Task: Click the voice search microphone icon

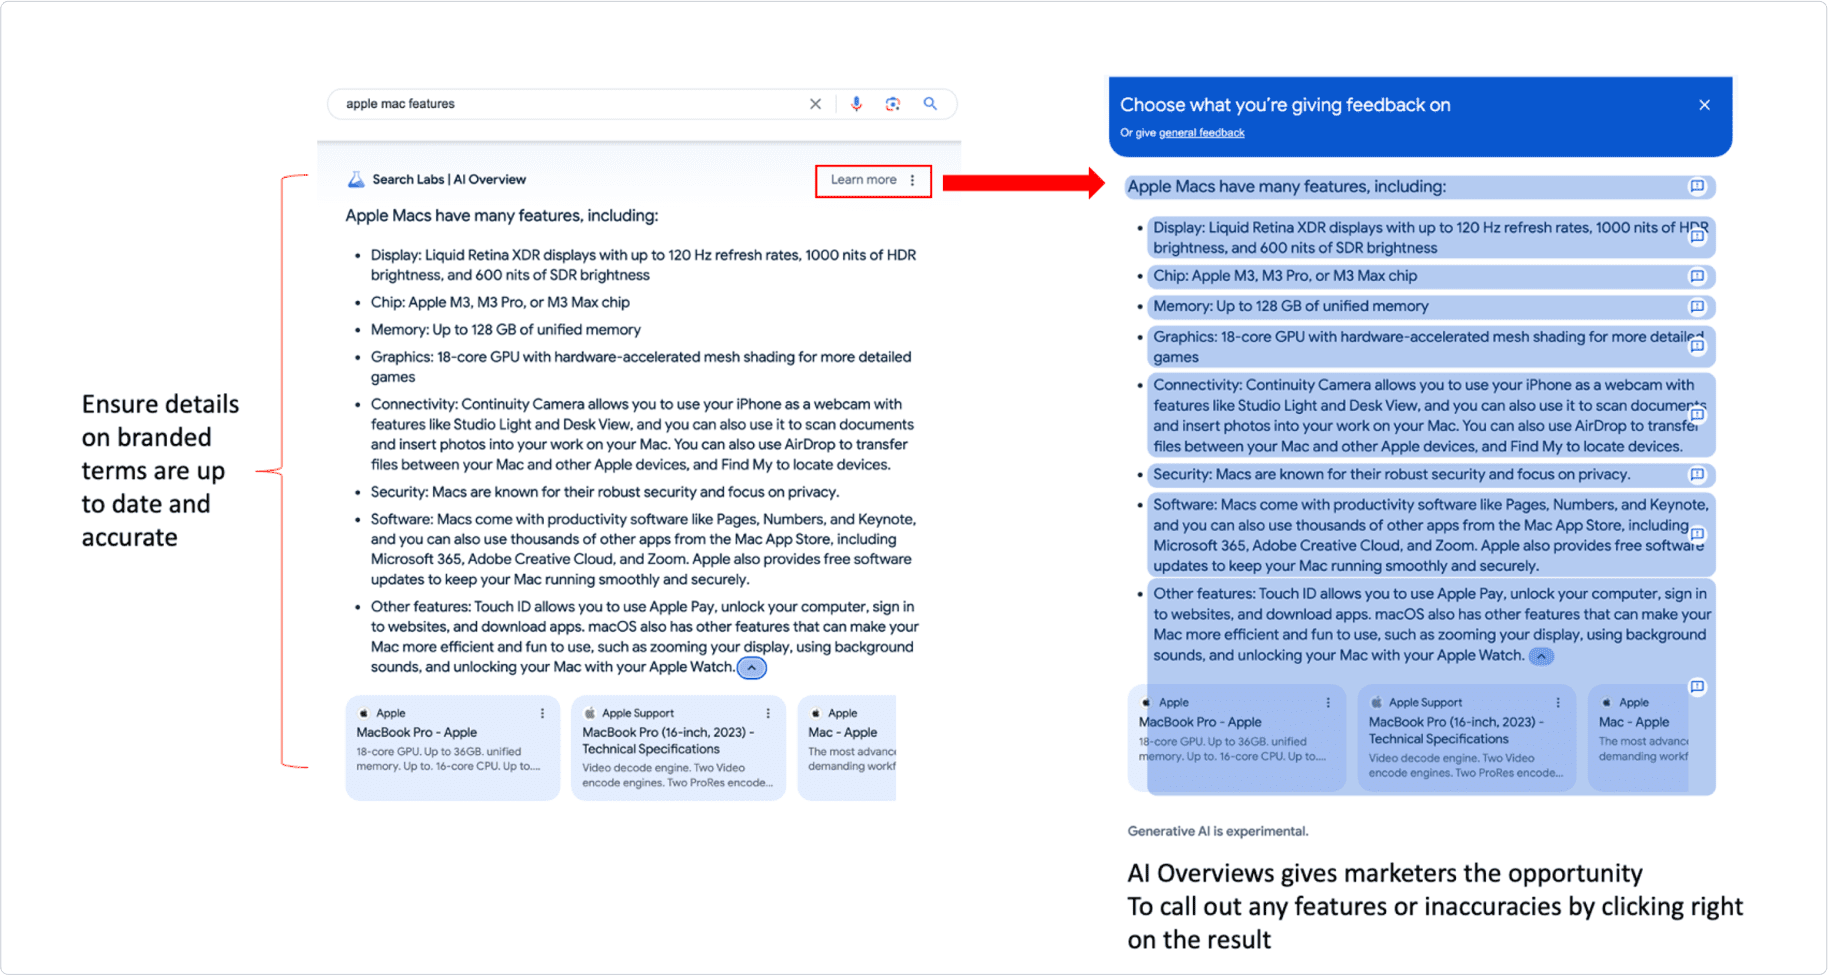Action: (x=856, y=104)
